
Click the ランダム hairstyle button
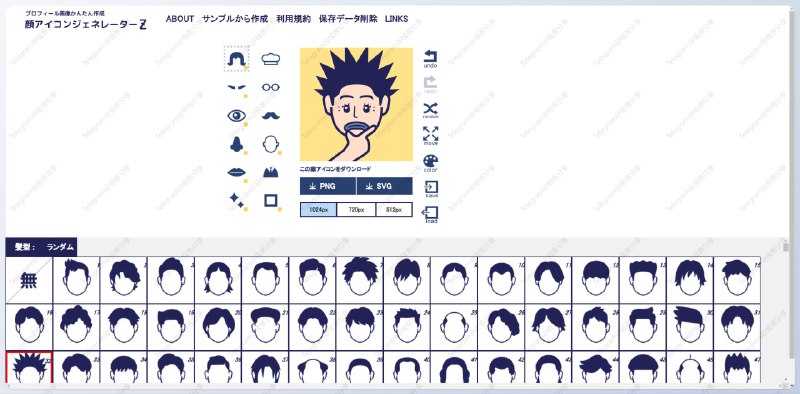point(60,247)
